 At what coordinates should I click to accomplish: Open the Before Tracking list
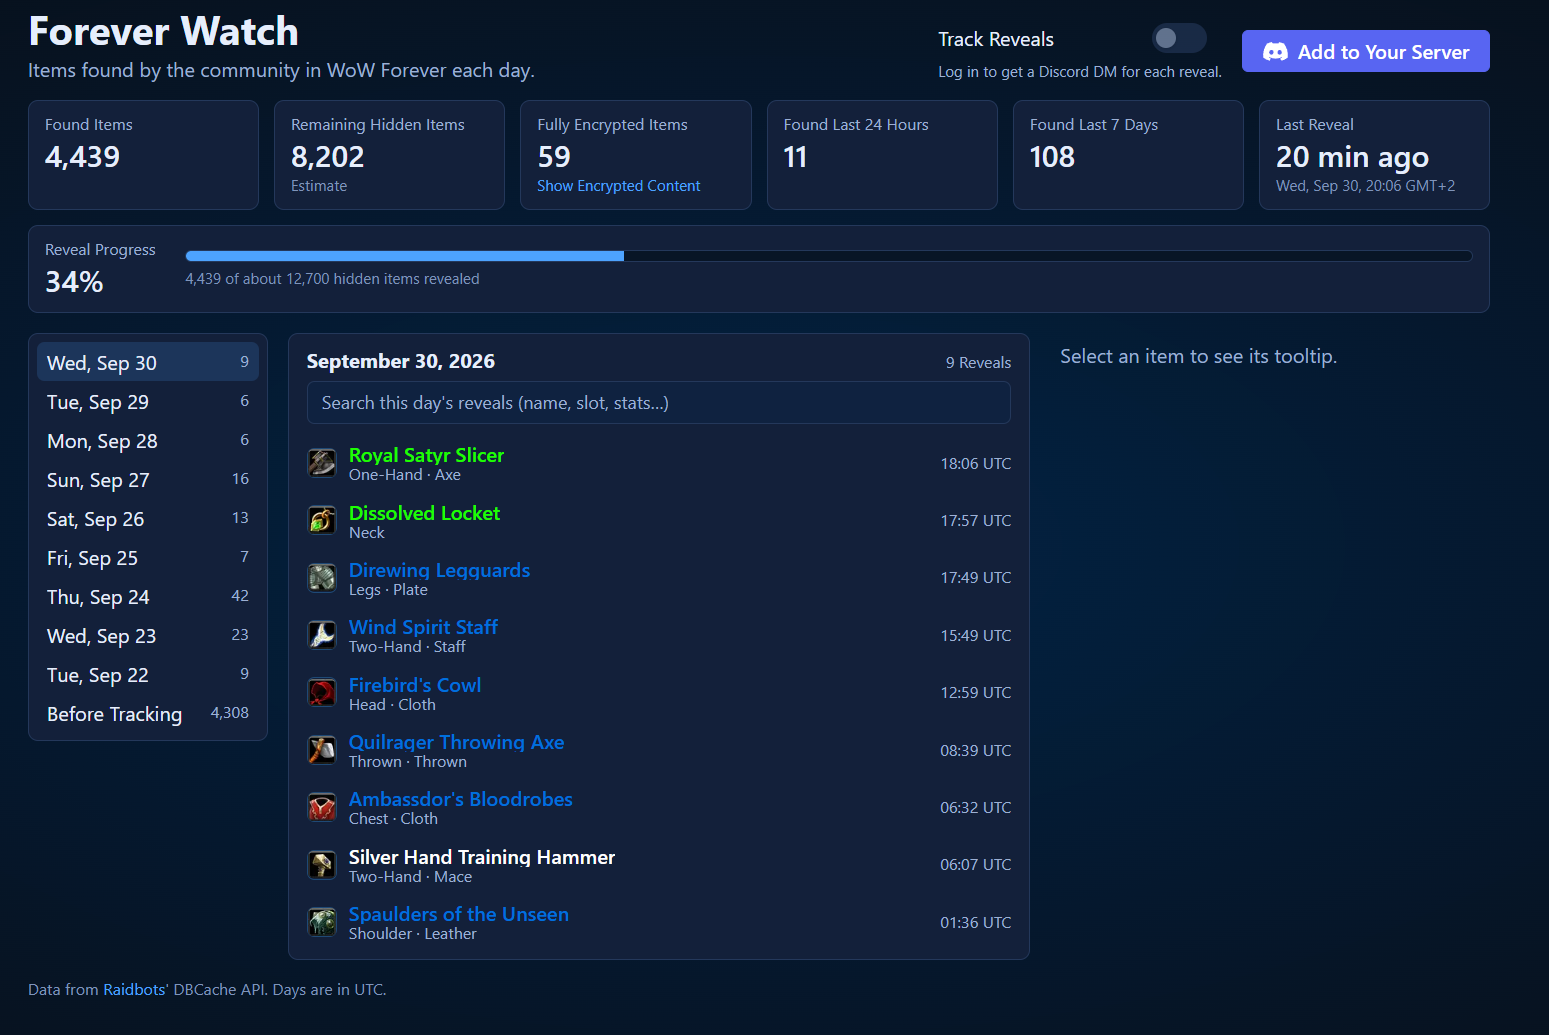148,713
